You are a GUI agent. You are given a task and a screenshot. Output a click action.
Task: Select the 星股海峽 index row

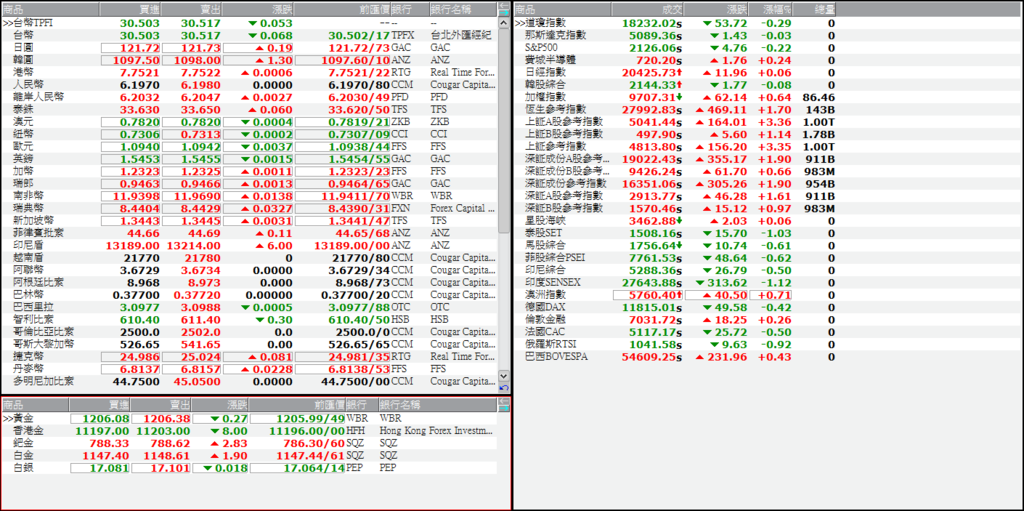click(x=675, y=220)
